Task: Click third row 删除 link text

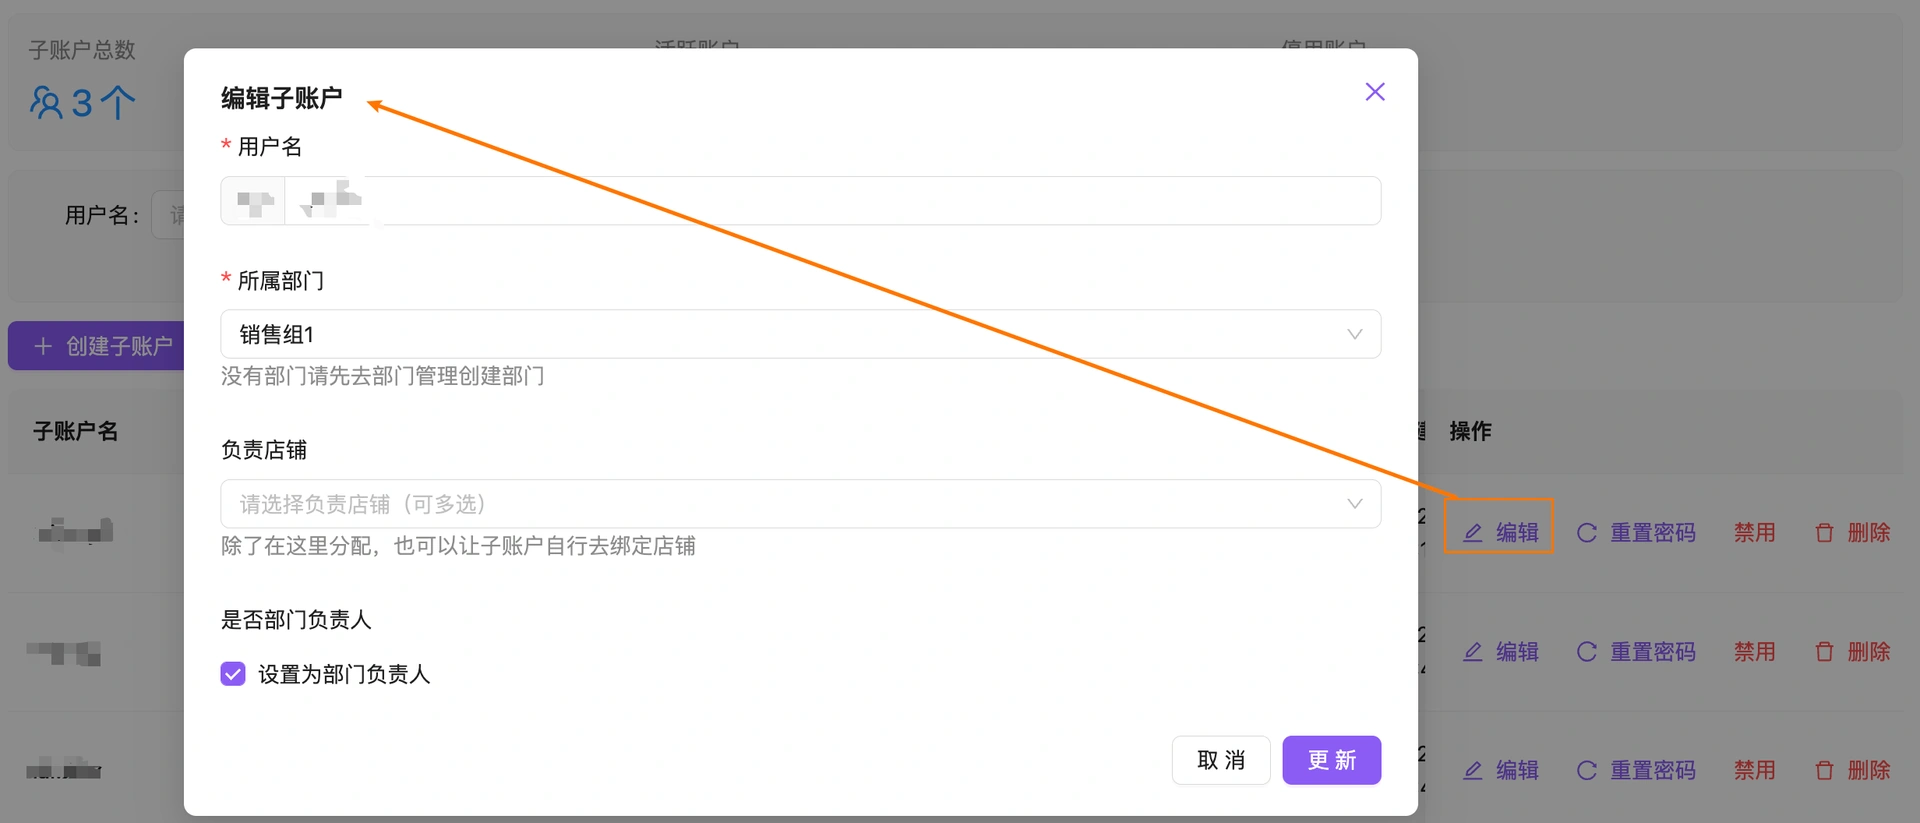Action: click(1869, 771)
